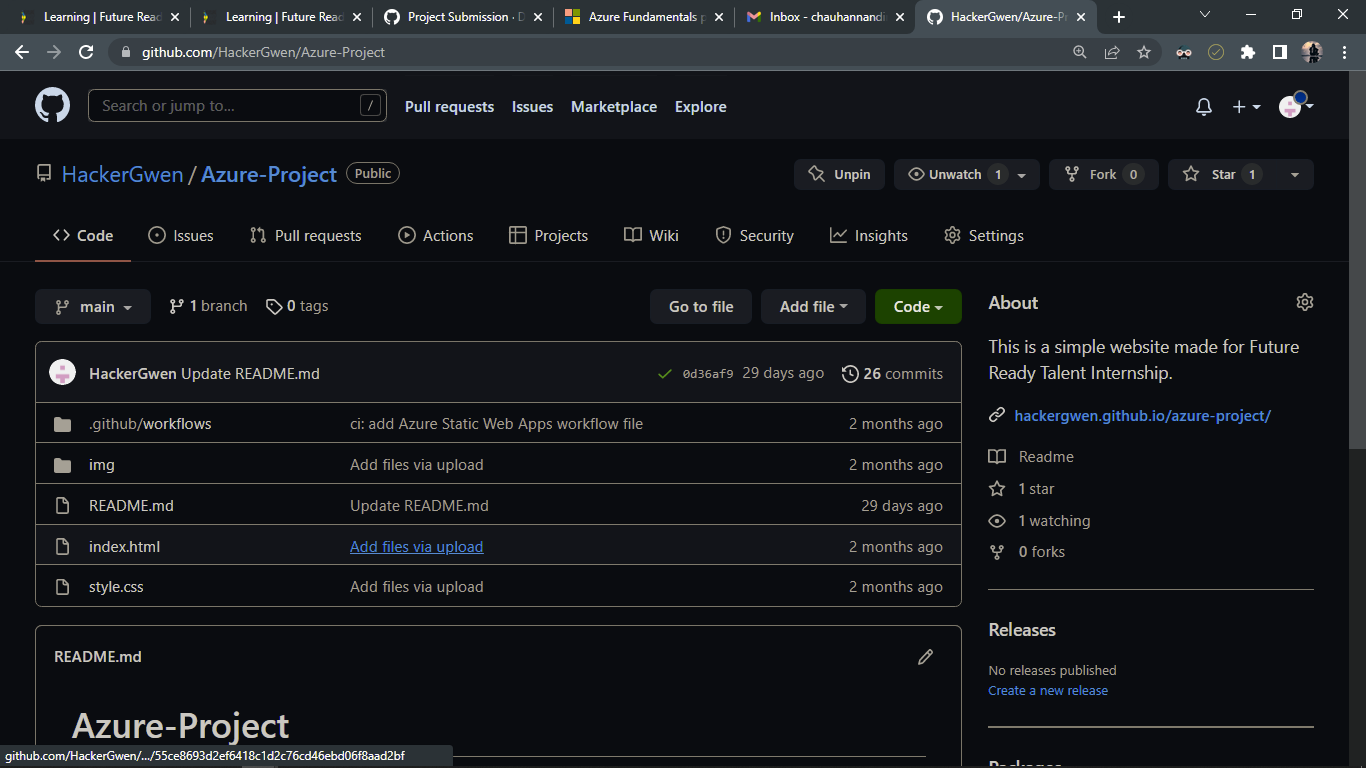Open Chrome tab search chevron
1366x768 pixels.
click(1204, 15)
